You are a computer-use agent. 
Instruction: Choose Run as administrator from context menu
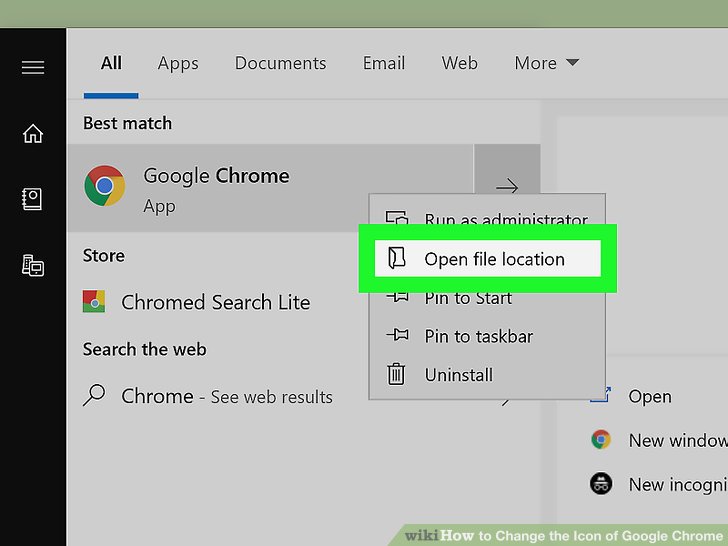488,217
